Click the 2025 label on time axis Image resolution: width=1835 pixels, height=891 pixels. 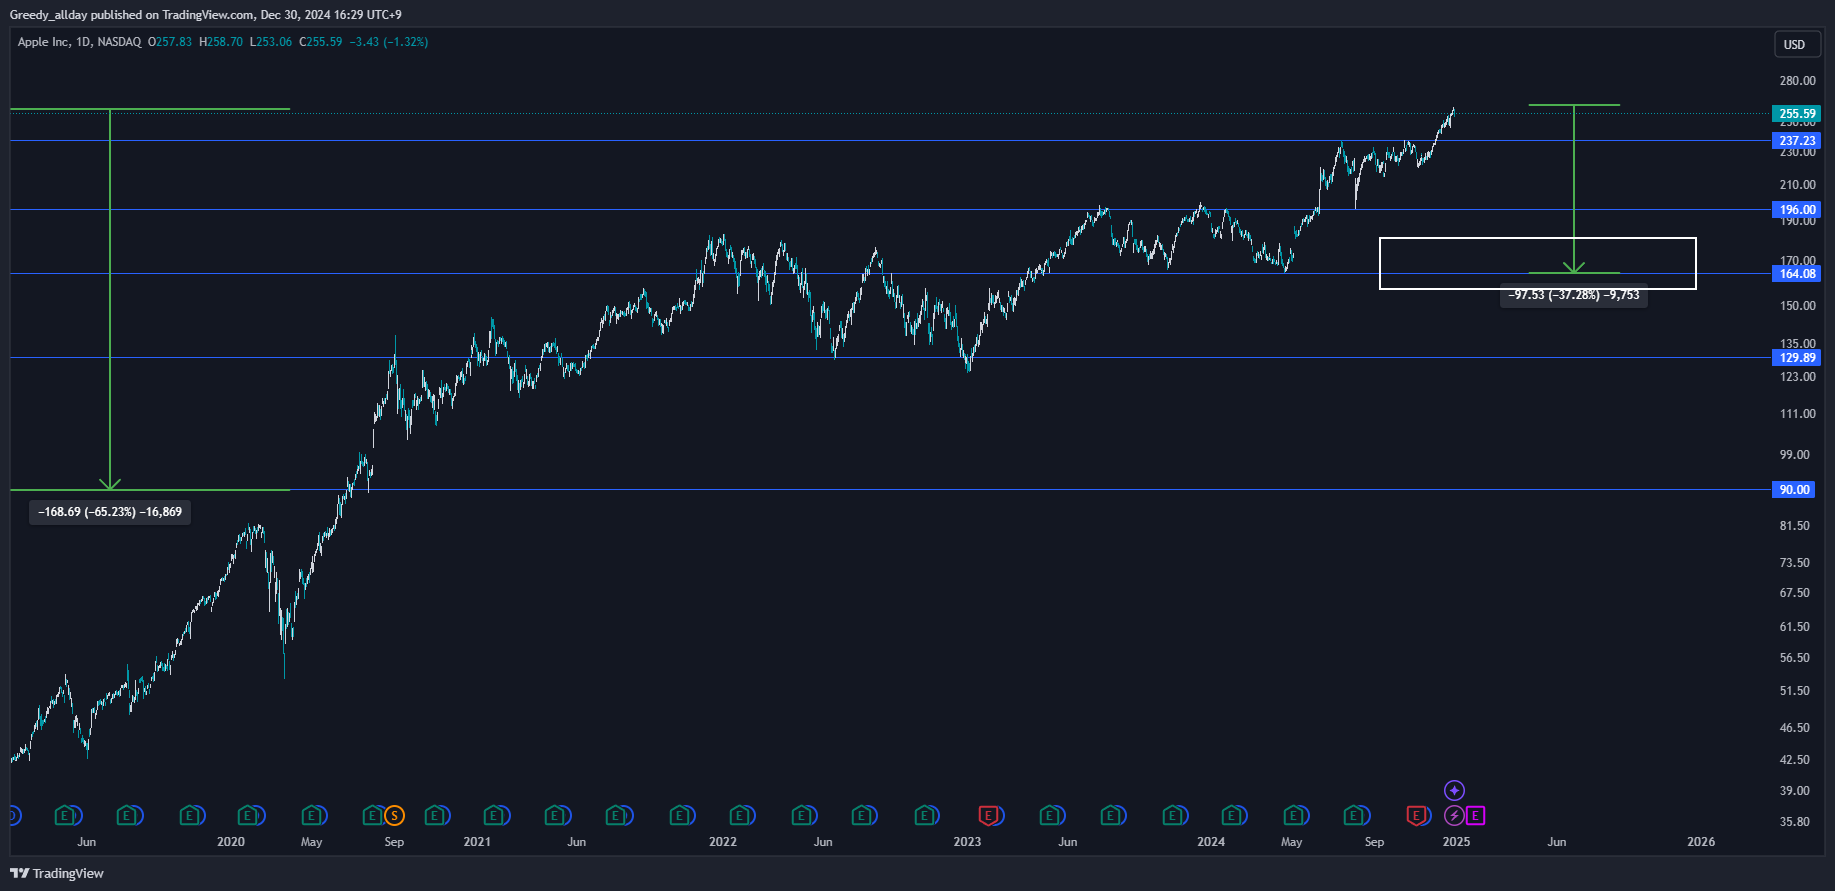[x=1456, y=842]
